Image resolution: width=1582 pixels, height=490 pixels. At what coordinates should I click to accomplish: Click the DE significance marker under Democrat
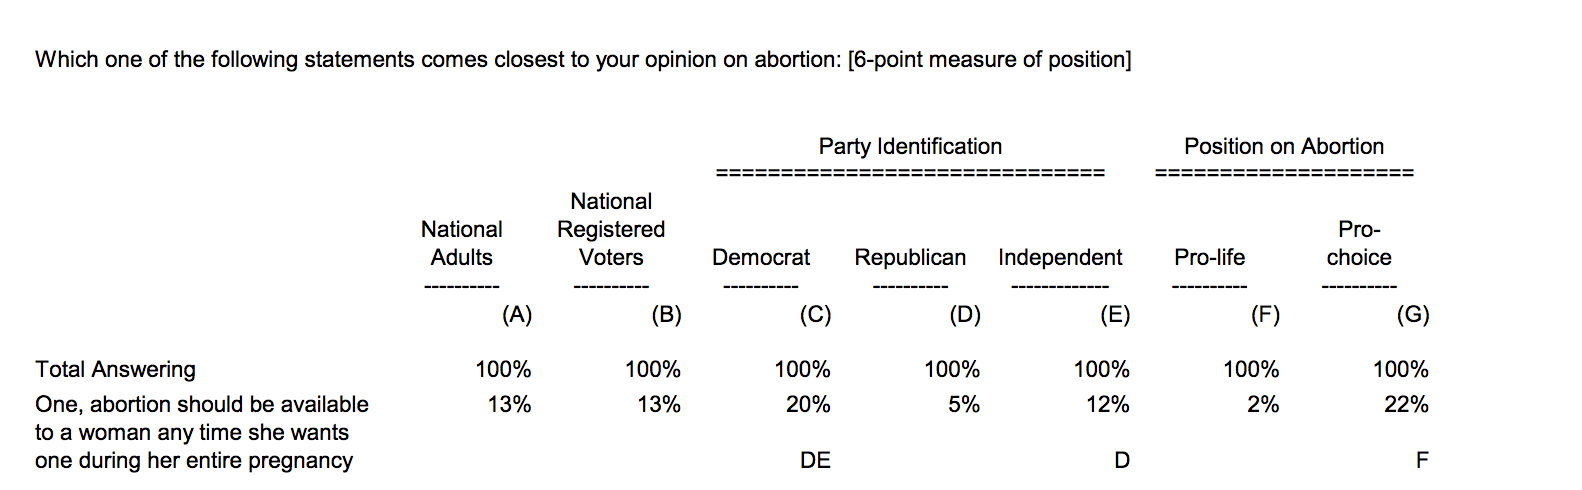pyautogui.click(x=815, y=460)
